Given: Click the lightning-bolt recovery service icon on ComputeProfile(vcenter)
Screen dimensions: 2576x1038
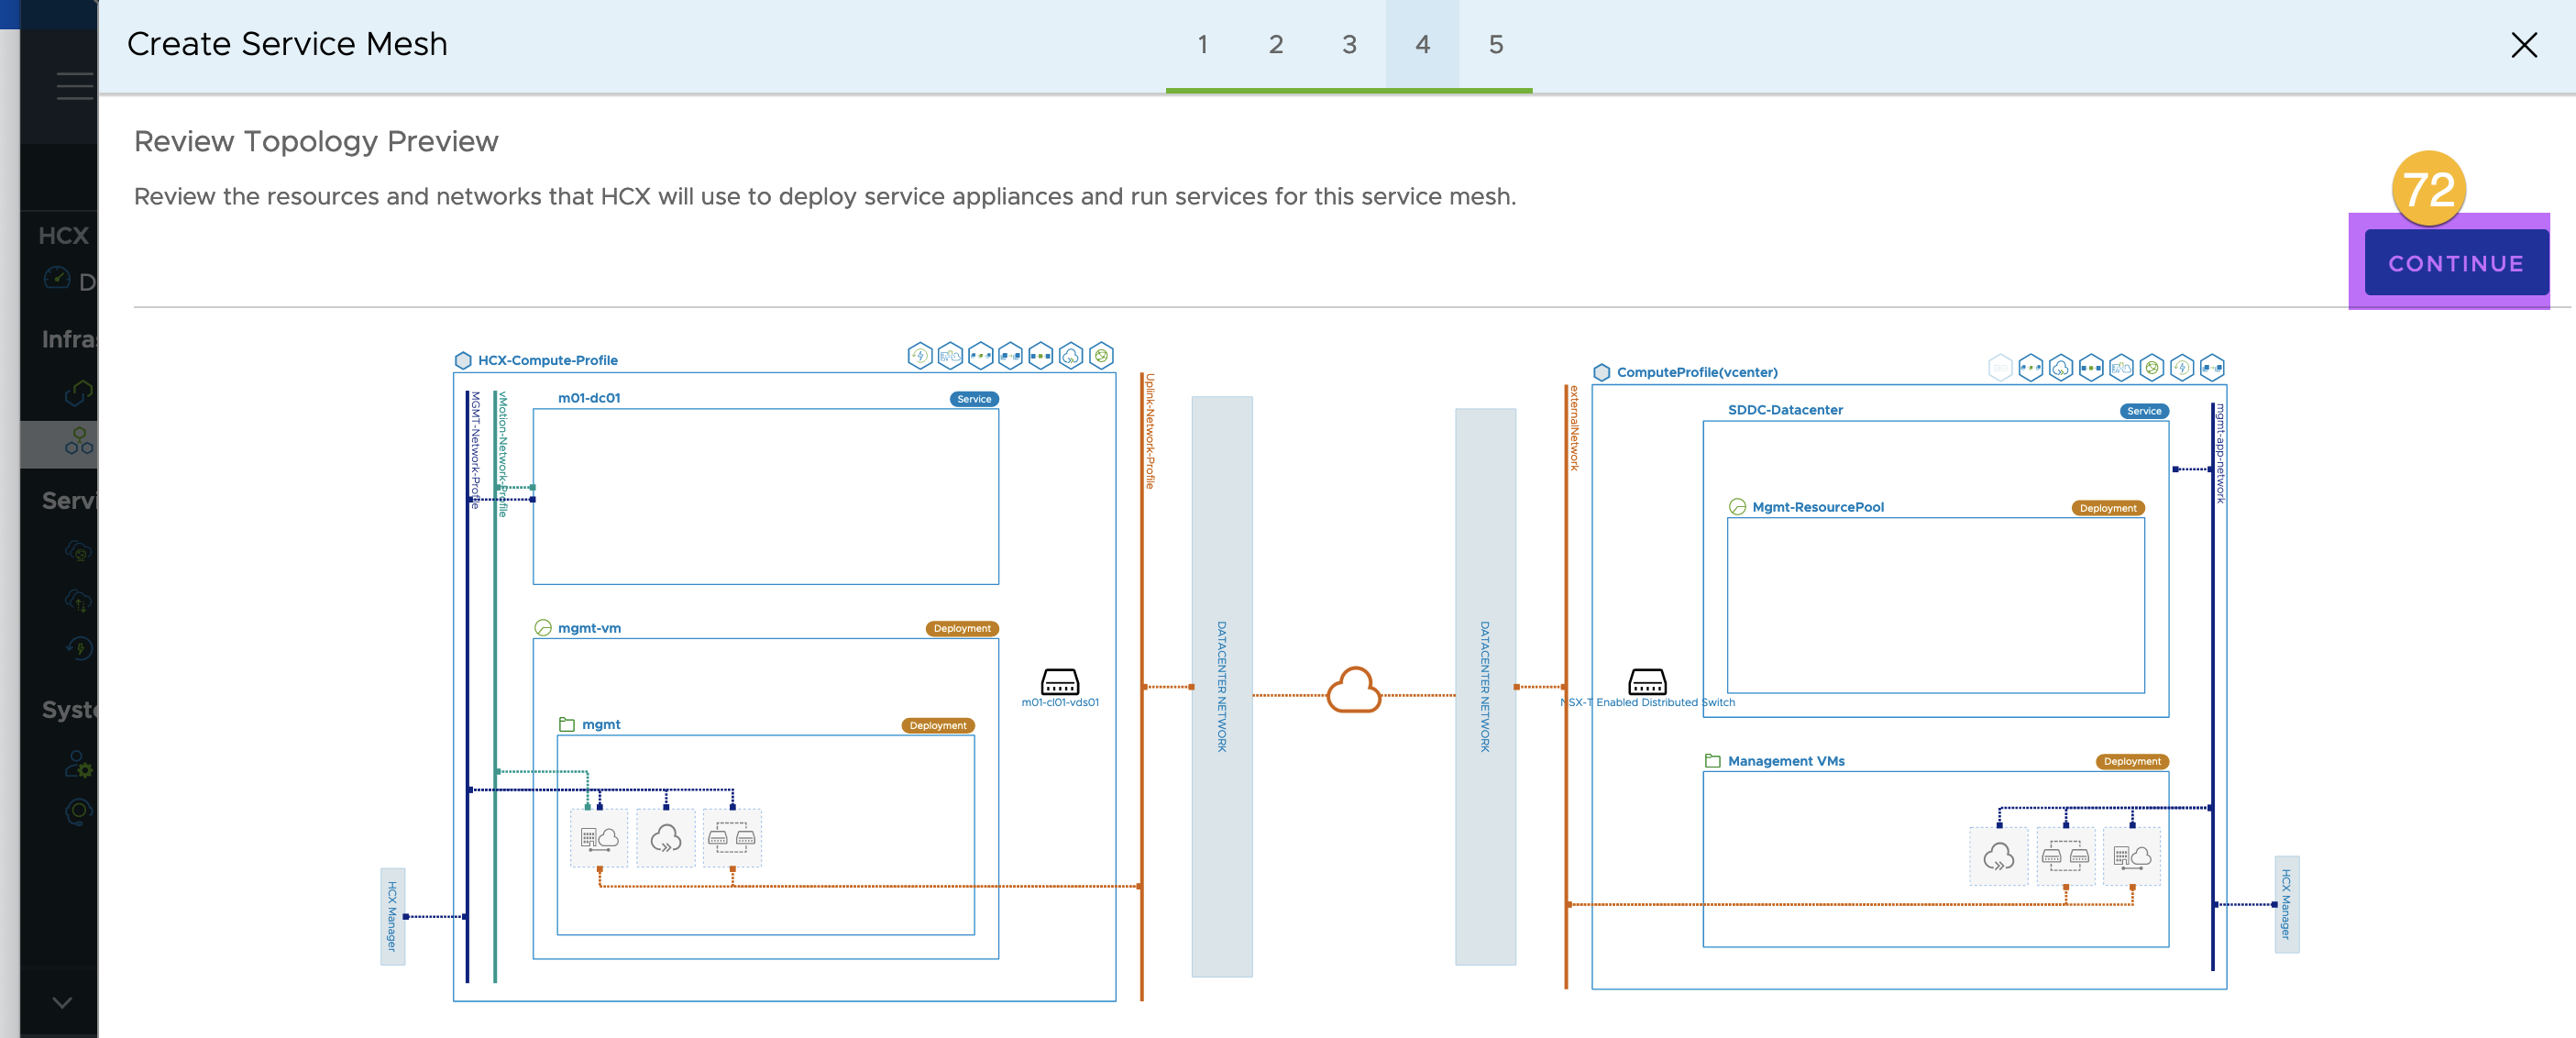Looking at the screenshot, I should (2183, 368).
